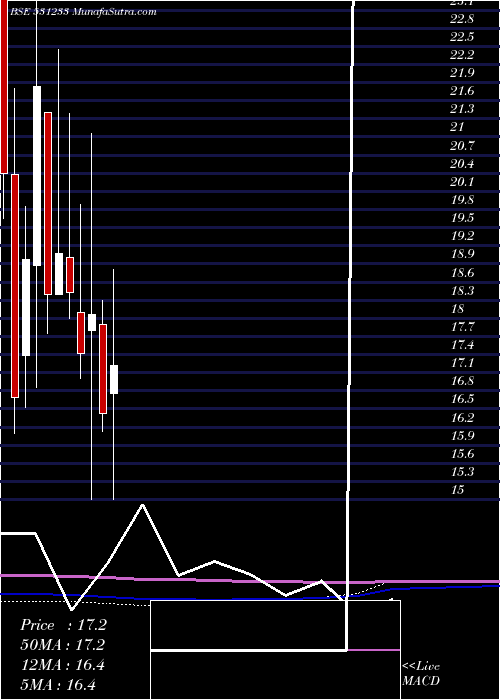Click the 21 price axis label
Viewport: 500px width, 700px height.
coord(457,127)
